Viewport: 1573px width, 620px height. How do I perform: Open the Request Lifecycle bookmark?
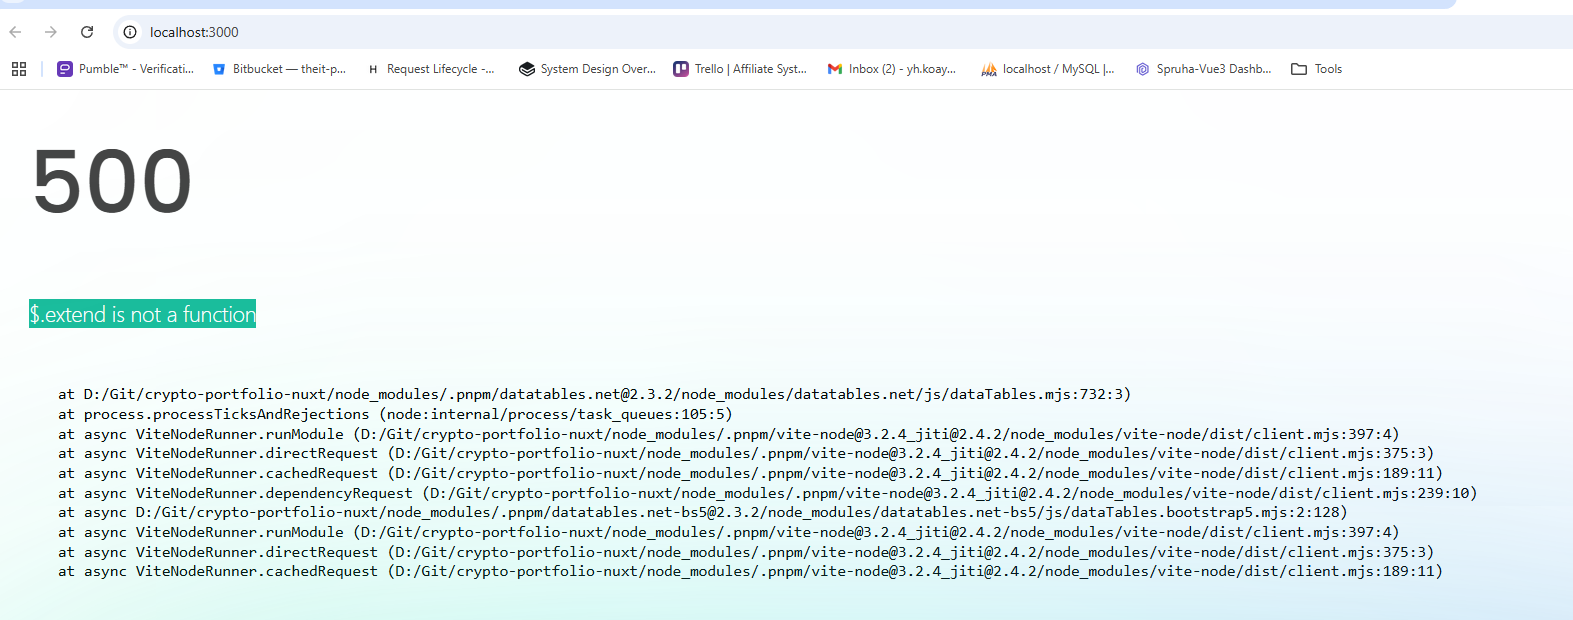(x=431, y=69)
